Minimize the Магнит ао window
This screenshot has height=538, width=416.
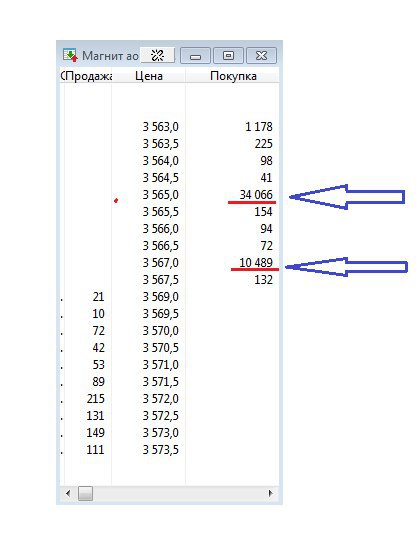click(x=195, y=56)
